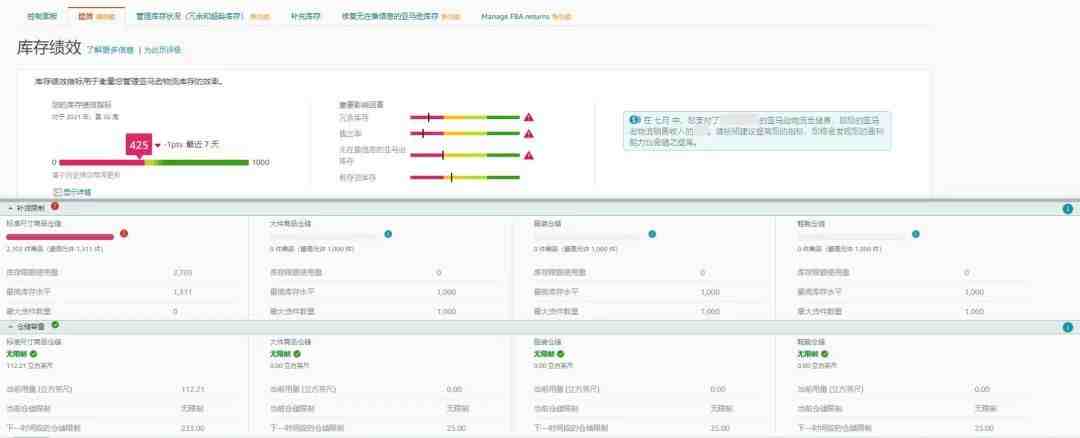The image size is (1080, 438).
Task: Click the info icon beside the 服装仓储 restock bar
Action: pyautogui.click(x=652, y=234)
